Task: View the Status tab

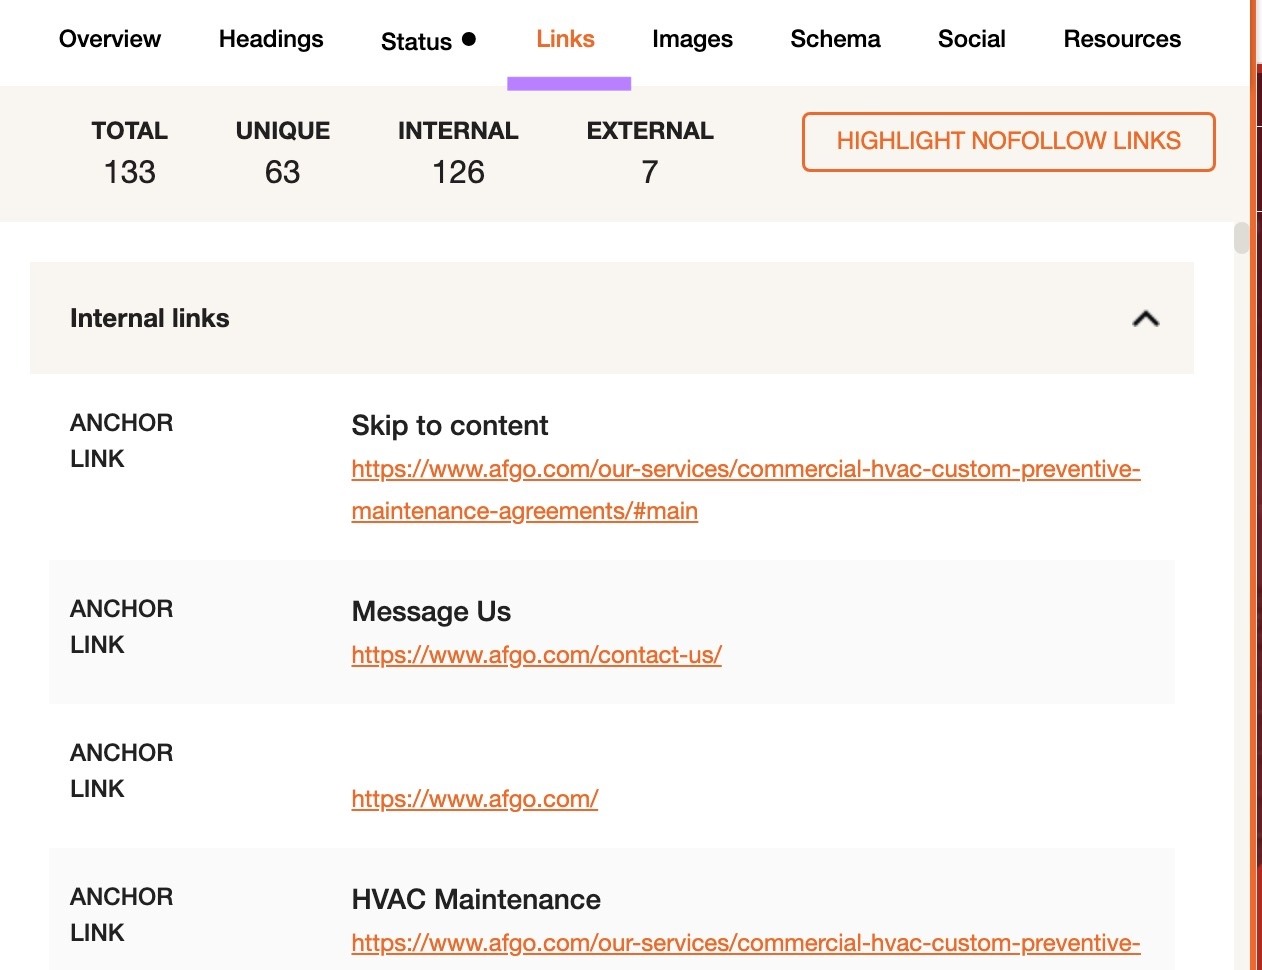Action: coord(417,41)
